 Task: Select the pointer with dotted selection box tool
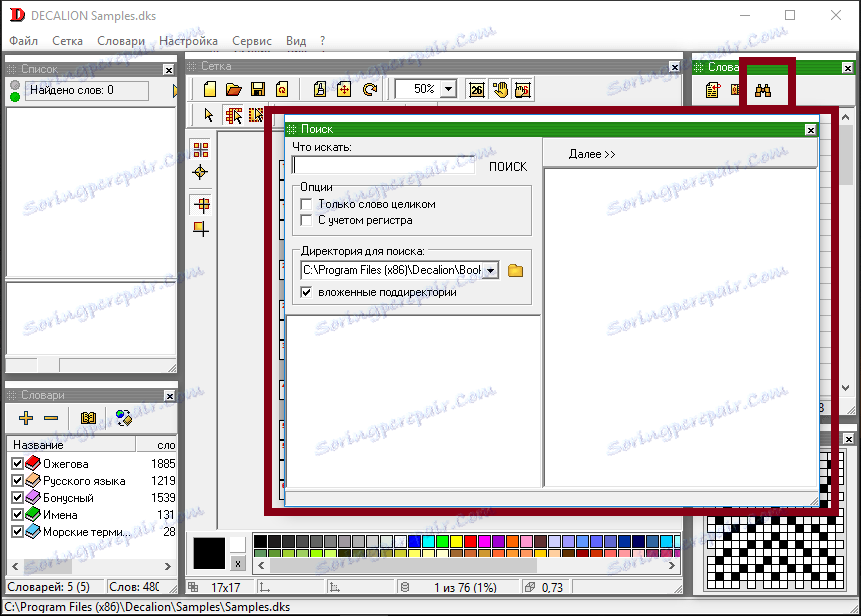pyautogui.click(x=256, y=115)
